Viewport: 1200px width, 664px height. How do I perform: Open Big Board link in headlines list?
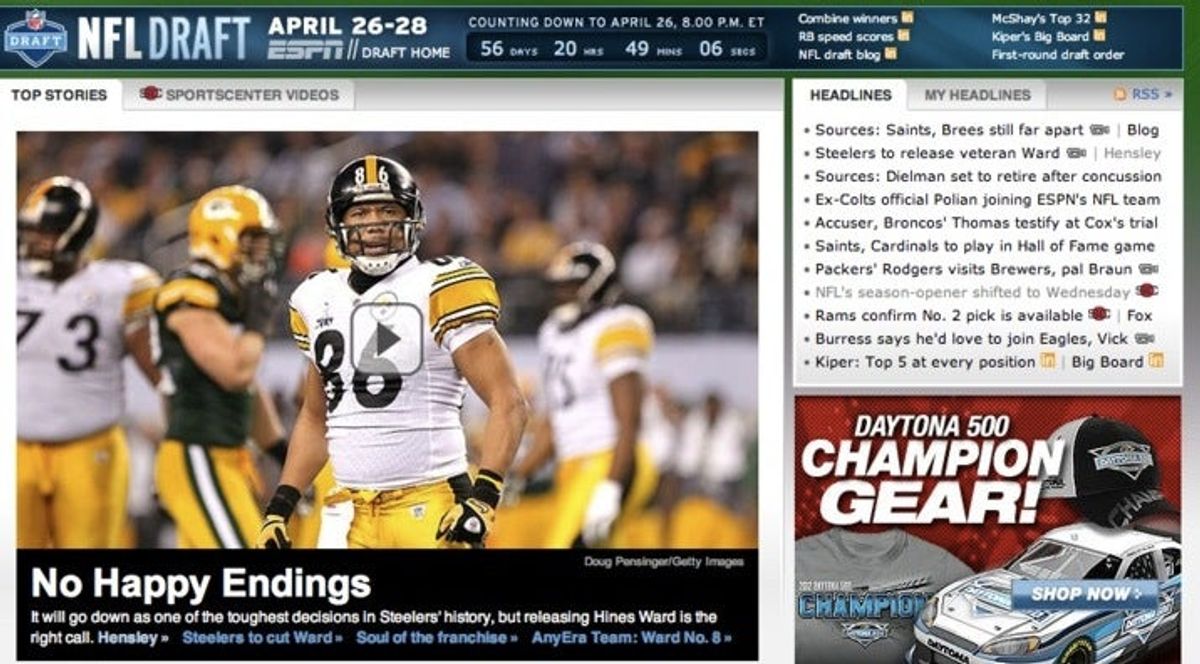1107,361
